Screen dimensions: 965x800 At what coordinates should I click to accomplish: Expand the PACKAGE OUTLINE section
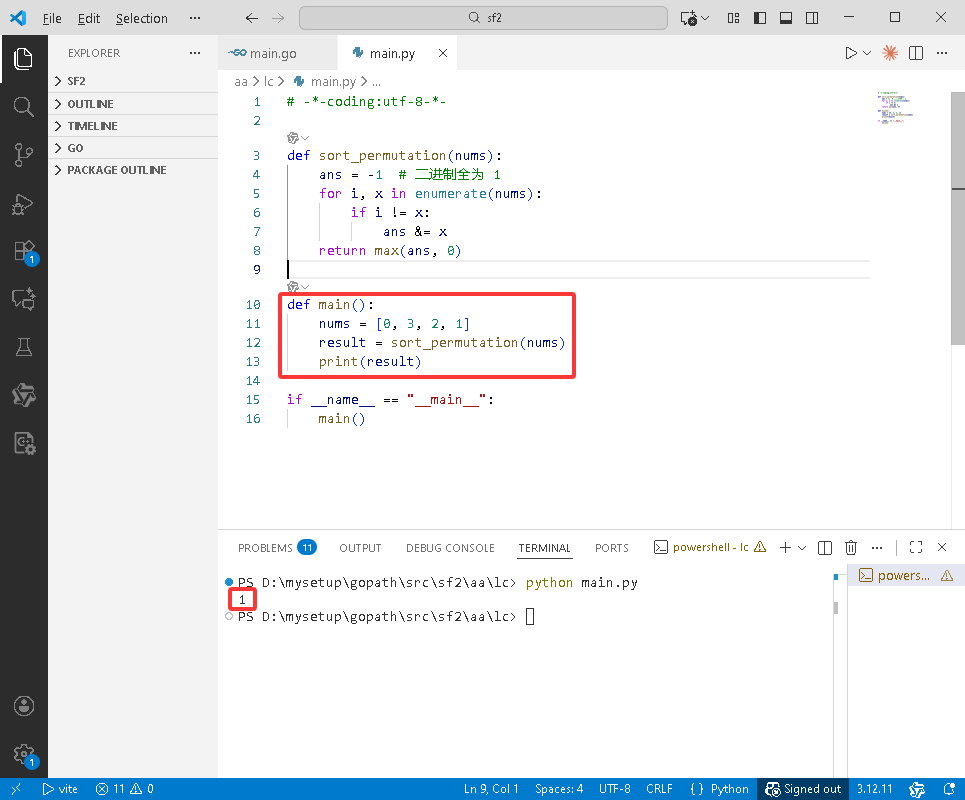tap(133, 170)
